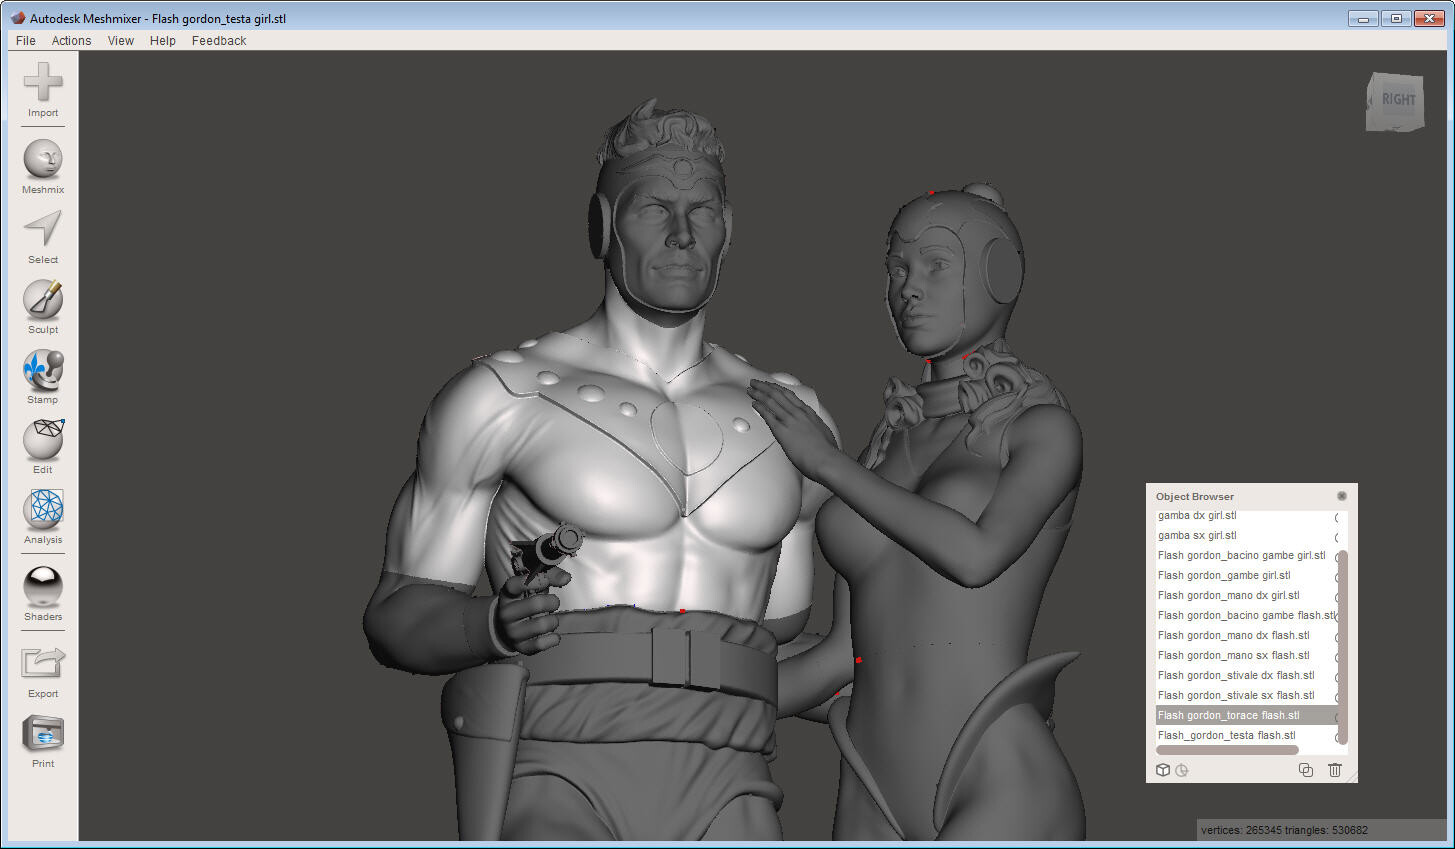Click highlighted 'Flash gordon_torace flash.stl'
The height and width of the screenshot is (849, 1455).
pyautogui.click(x=1246, y=716)
